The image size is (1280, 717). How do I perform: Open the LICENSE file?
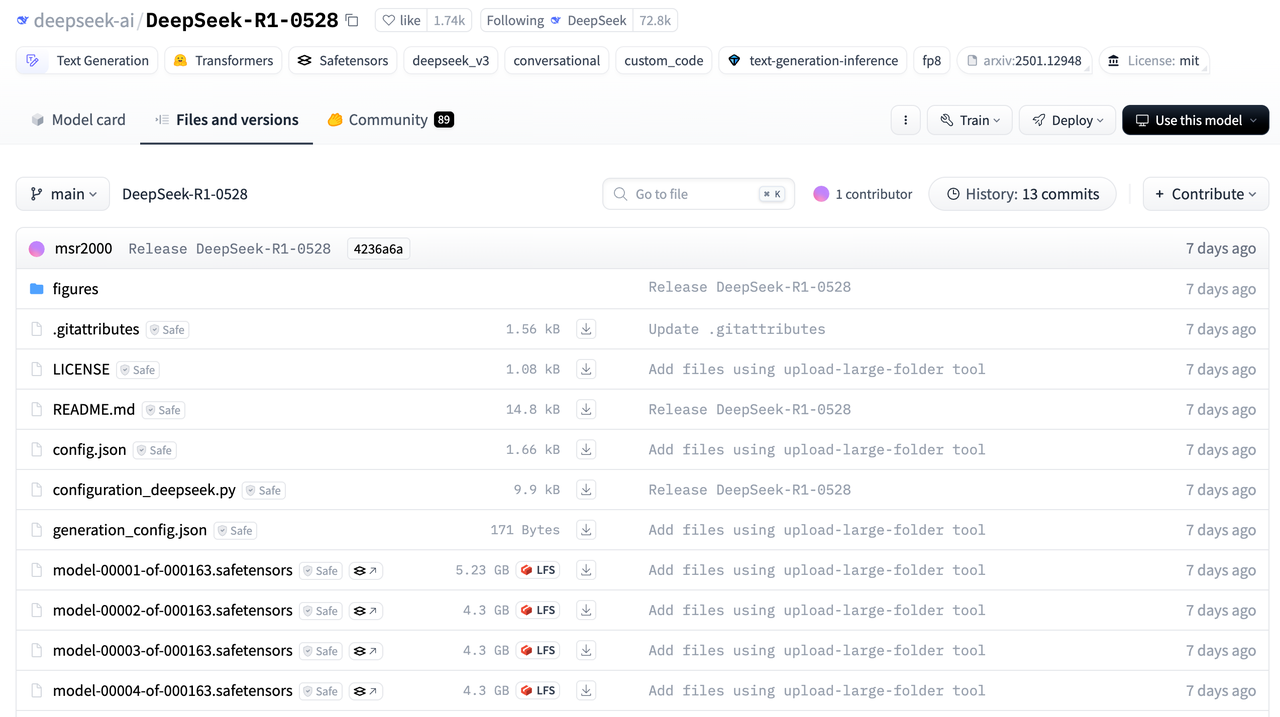[x=81, y=369]
